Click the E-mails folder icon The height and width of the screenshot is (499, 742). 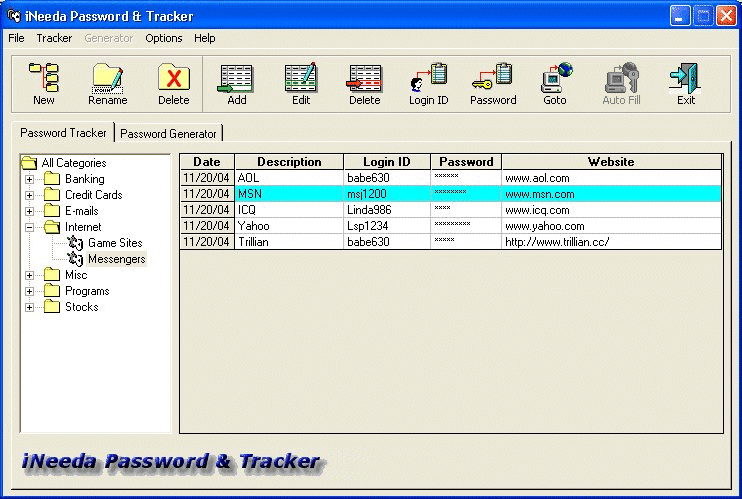pyautogui.click(x=52, y=211)
